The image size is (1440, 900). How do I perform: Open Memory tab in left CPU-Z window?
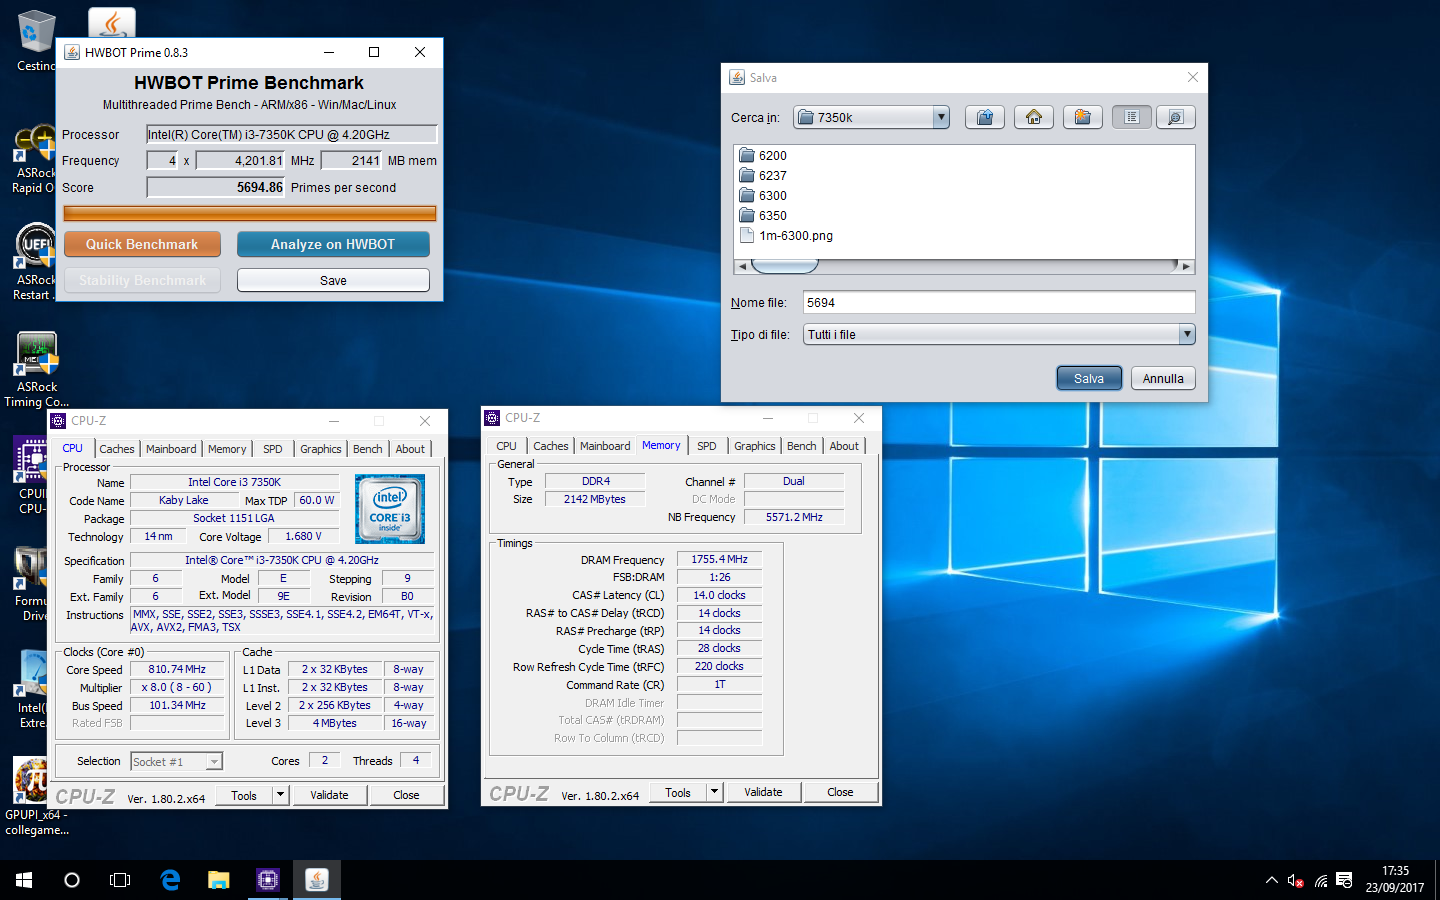click(x=227, y=449)
